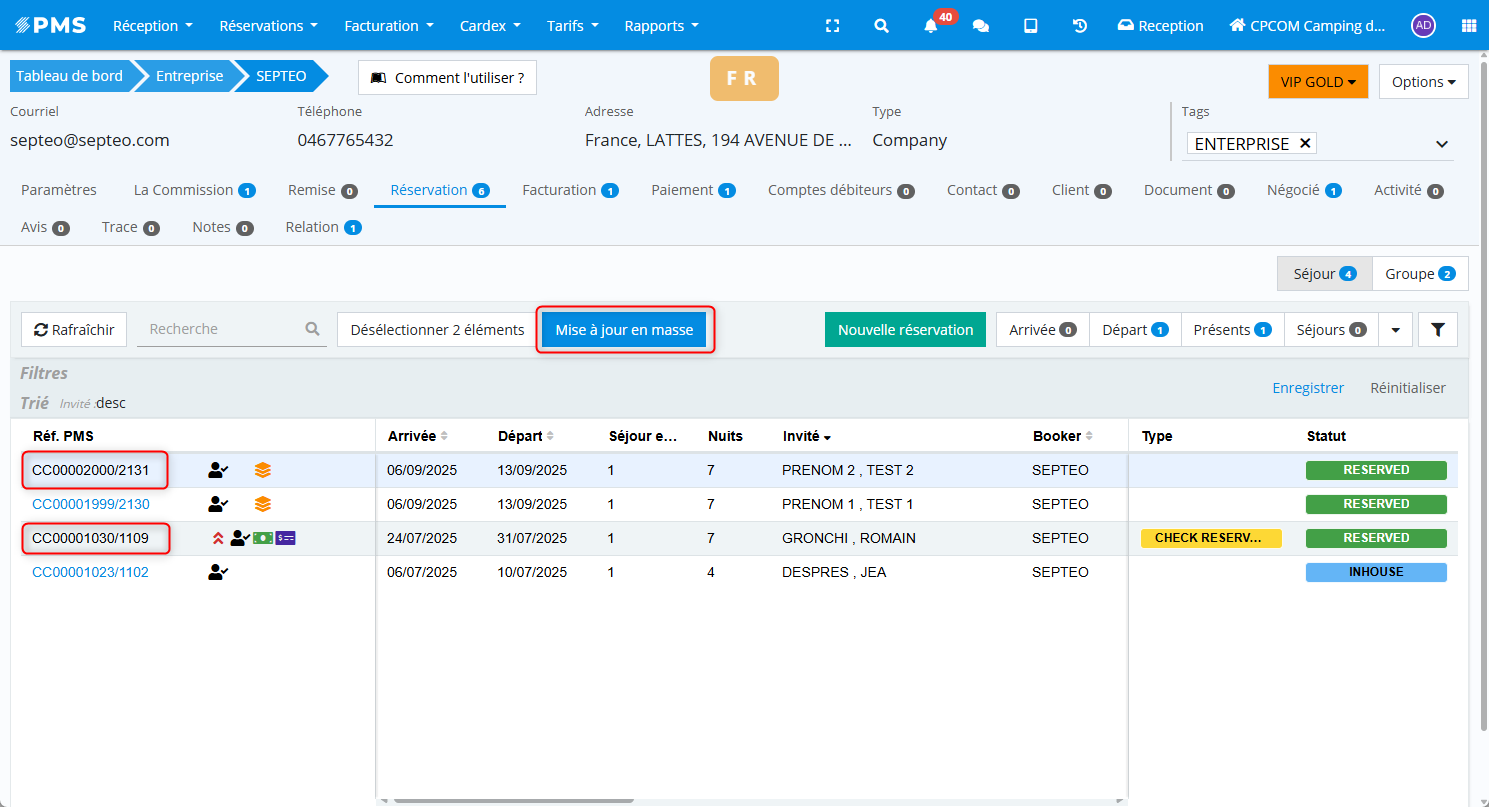Click the Nouvelle réservation button
This screenshot has width=1489, height=807.
pyautogui.click(x=905, y=329)
